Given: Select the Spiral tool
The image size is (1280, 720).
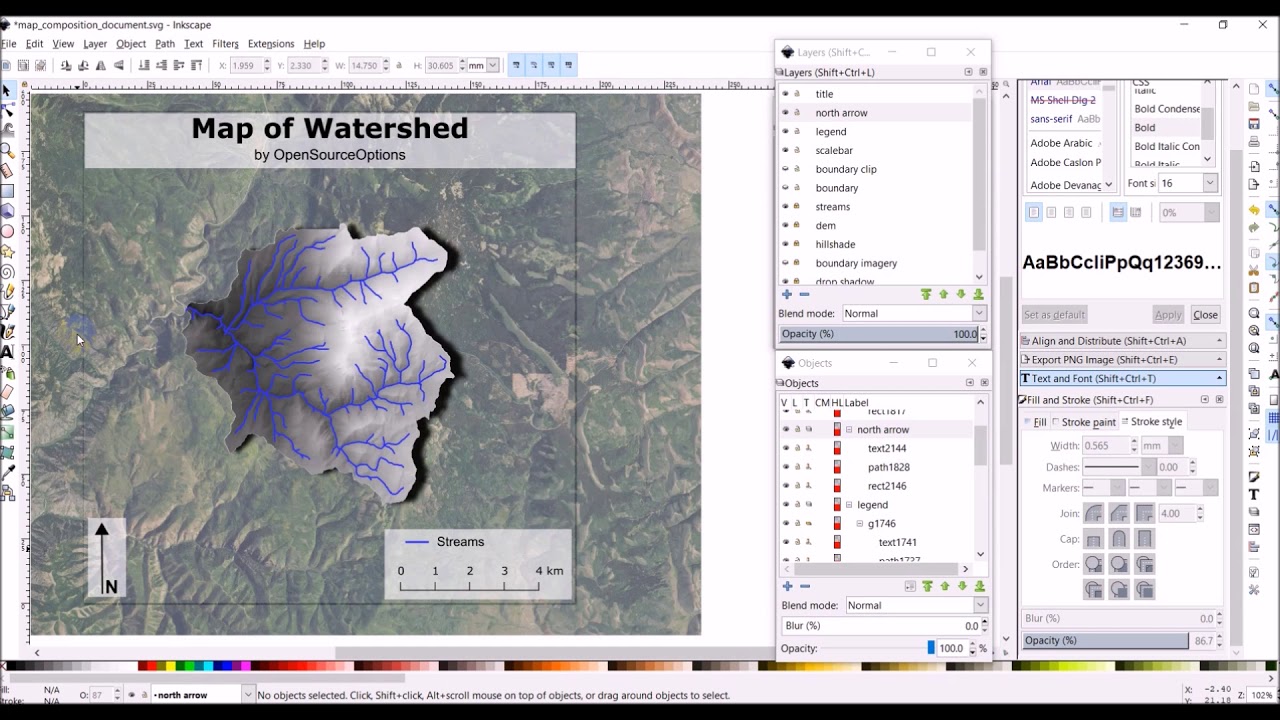Looking at the screenshot, I should (7, 272).
